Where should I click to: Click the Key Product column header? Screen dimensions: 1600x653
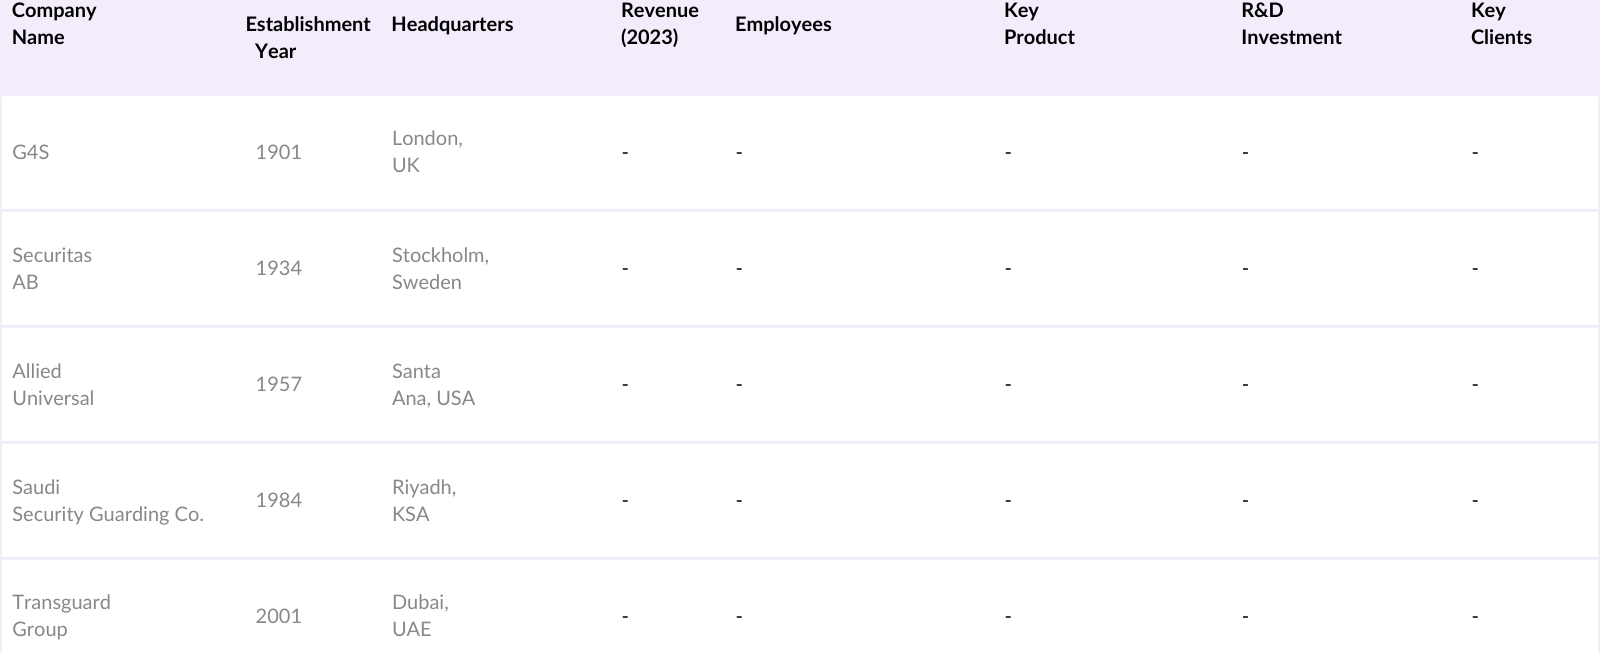point(1039,24)
